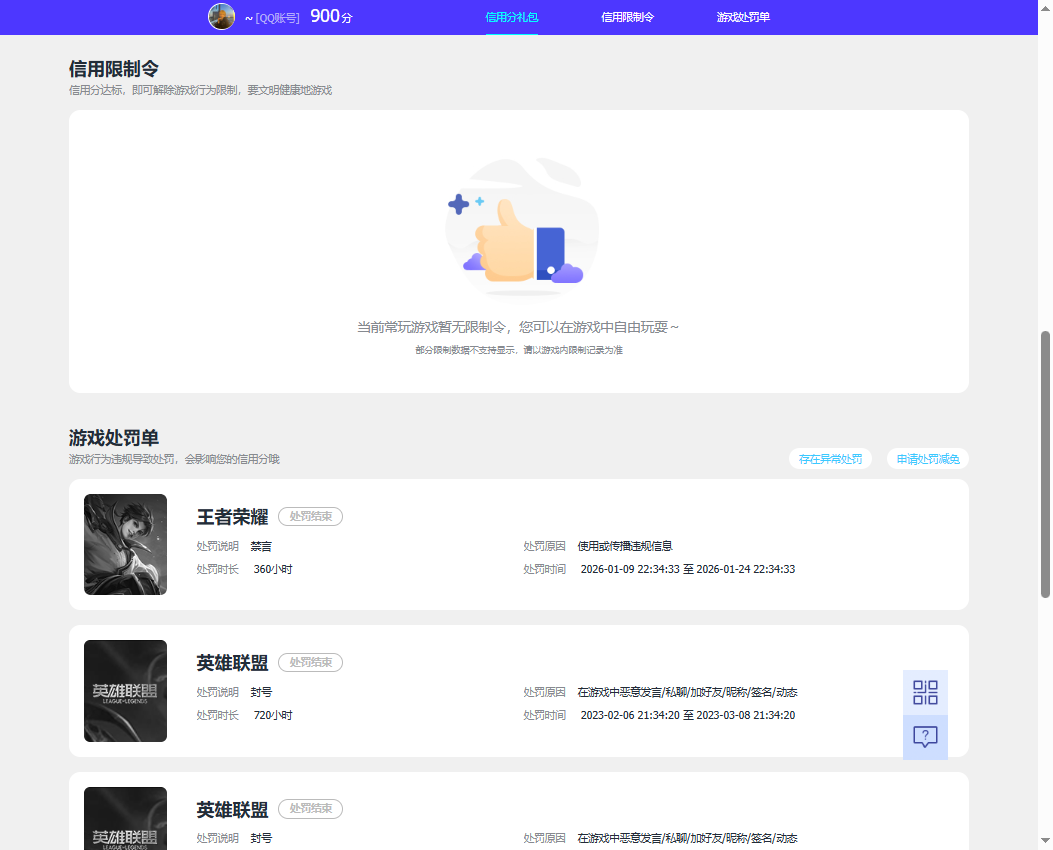Click the 处罚结束 badge beside 王者荣耀

tap(310, 516)
